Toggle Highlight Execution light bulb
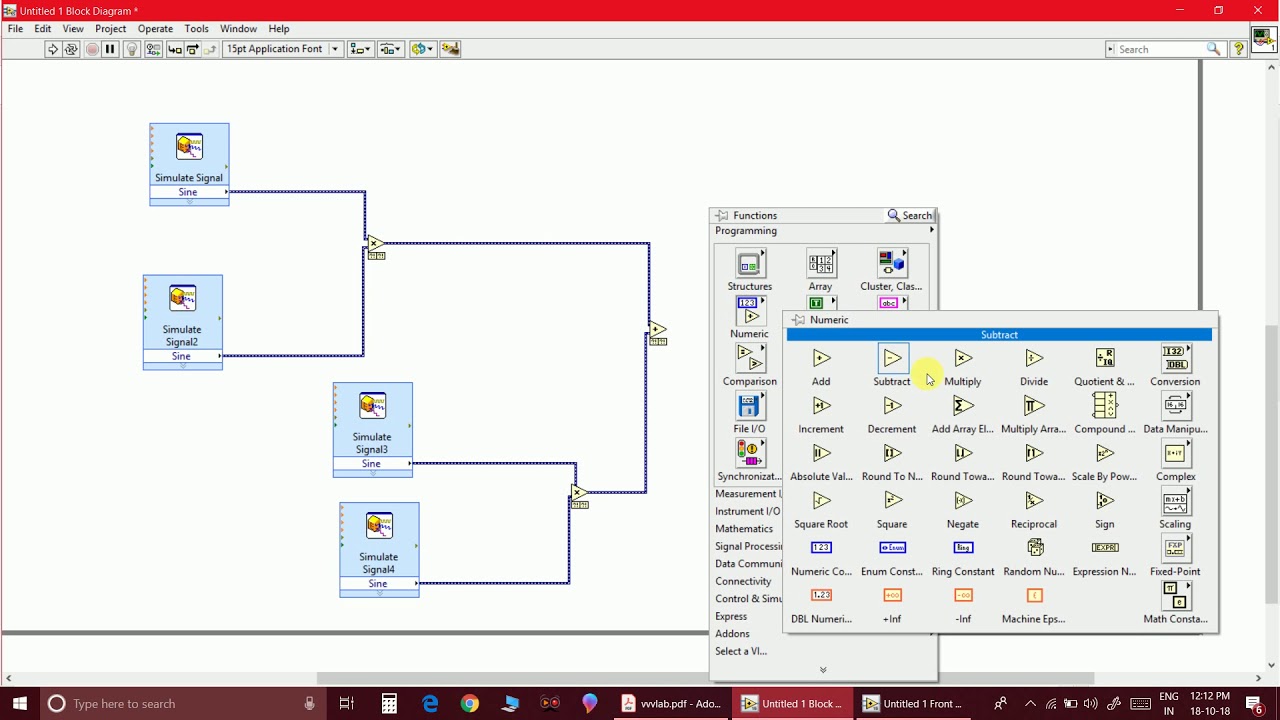The height and width of the screenshot is (720, 1280). pyautogui.click(x=131, y=49)
